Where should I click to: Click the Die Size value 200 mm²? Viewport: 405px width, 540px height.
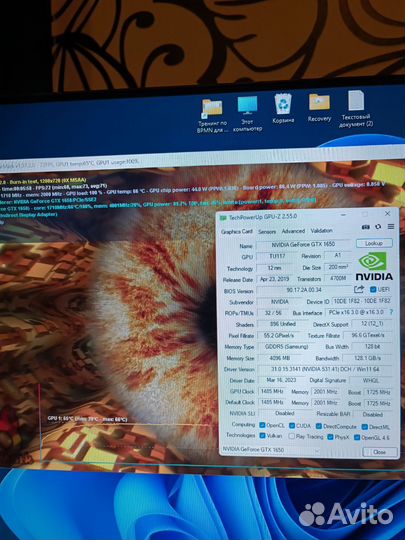(x=338, y=267)
